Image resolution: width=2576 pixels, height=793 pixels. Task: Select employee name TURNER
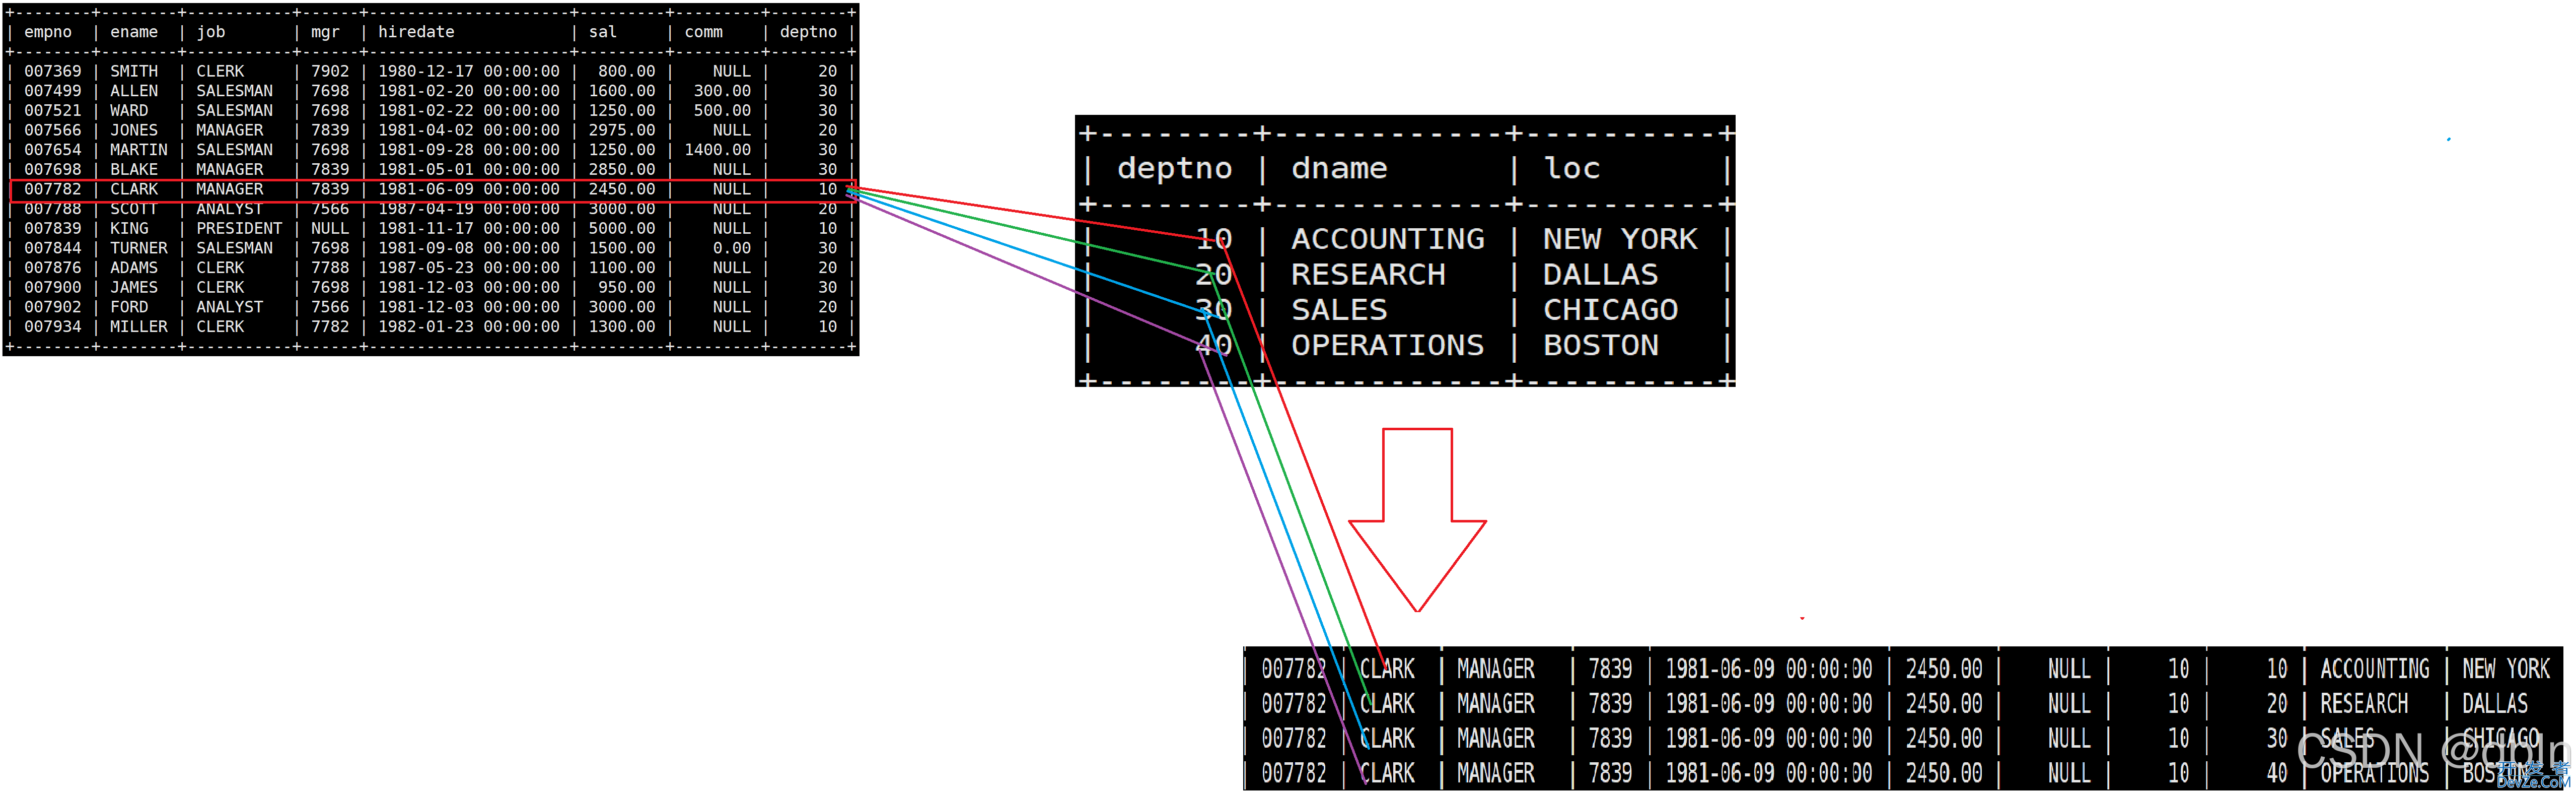[x=139, y=248]
